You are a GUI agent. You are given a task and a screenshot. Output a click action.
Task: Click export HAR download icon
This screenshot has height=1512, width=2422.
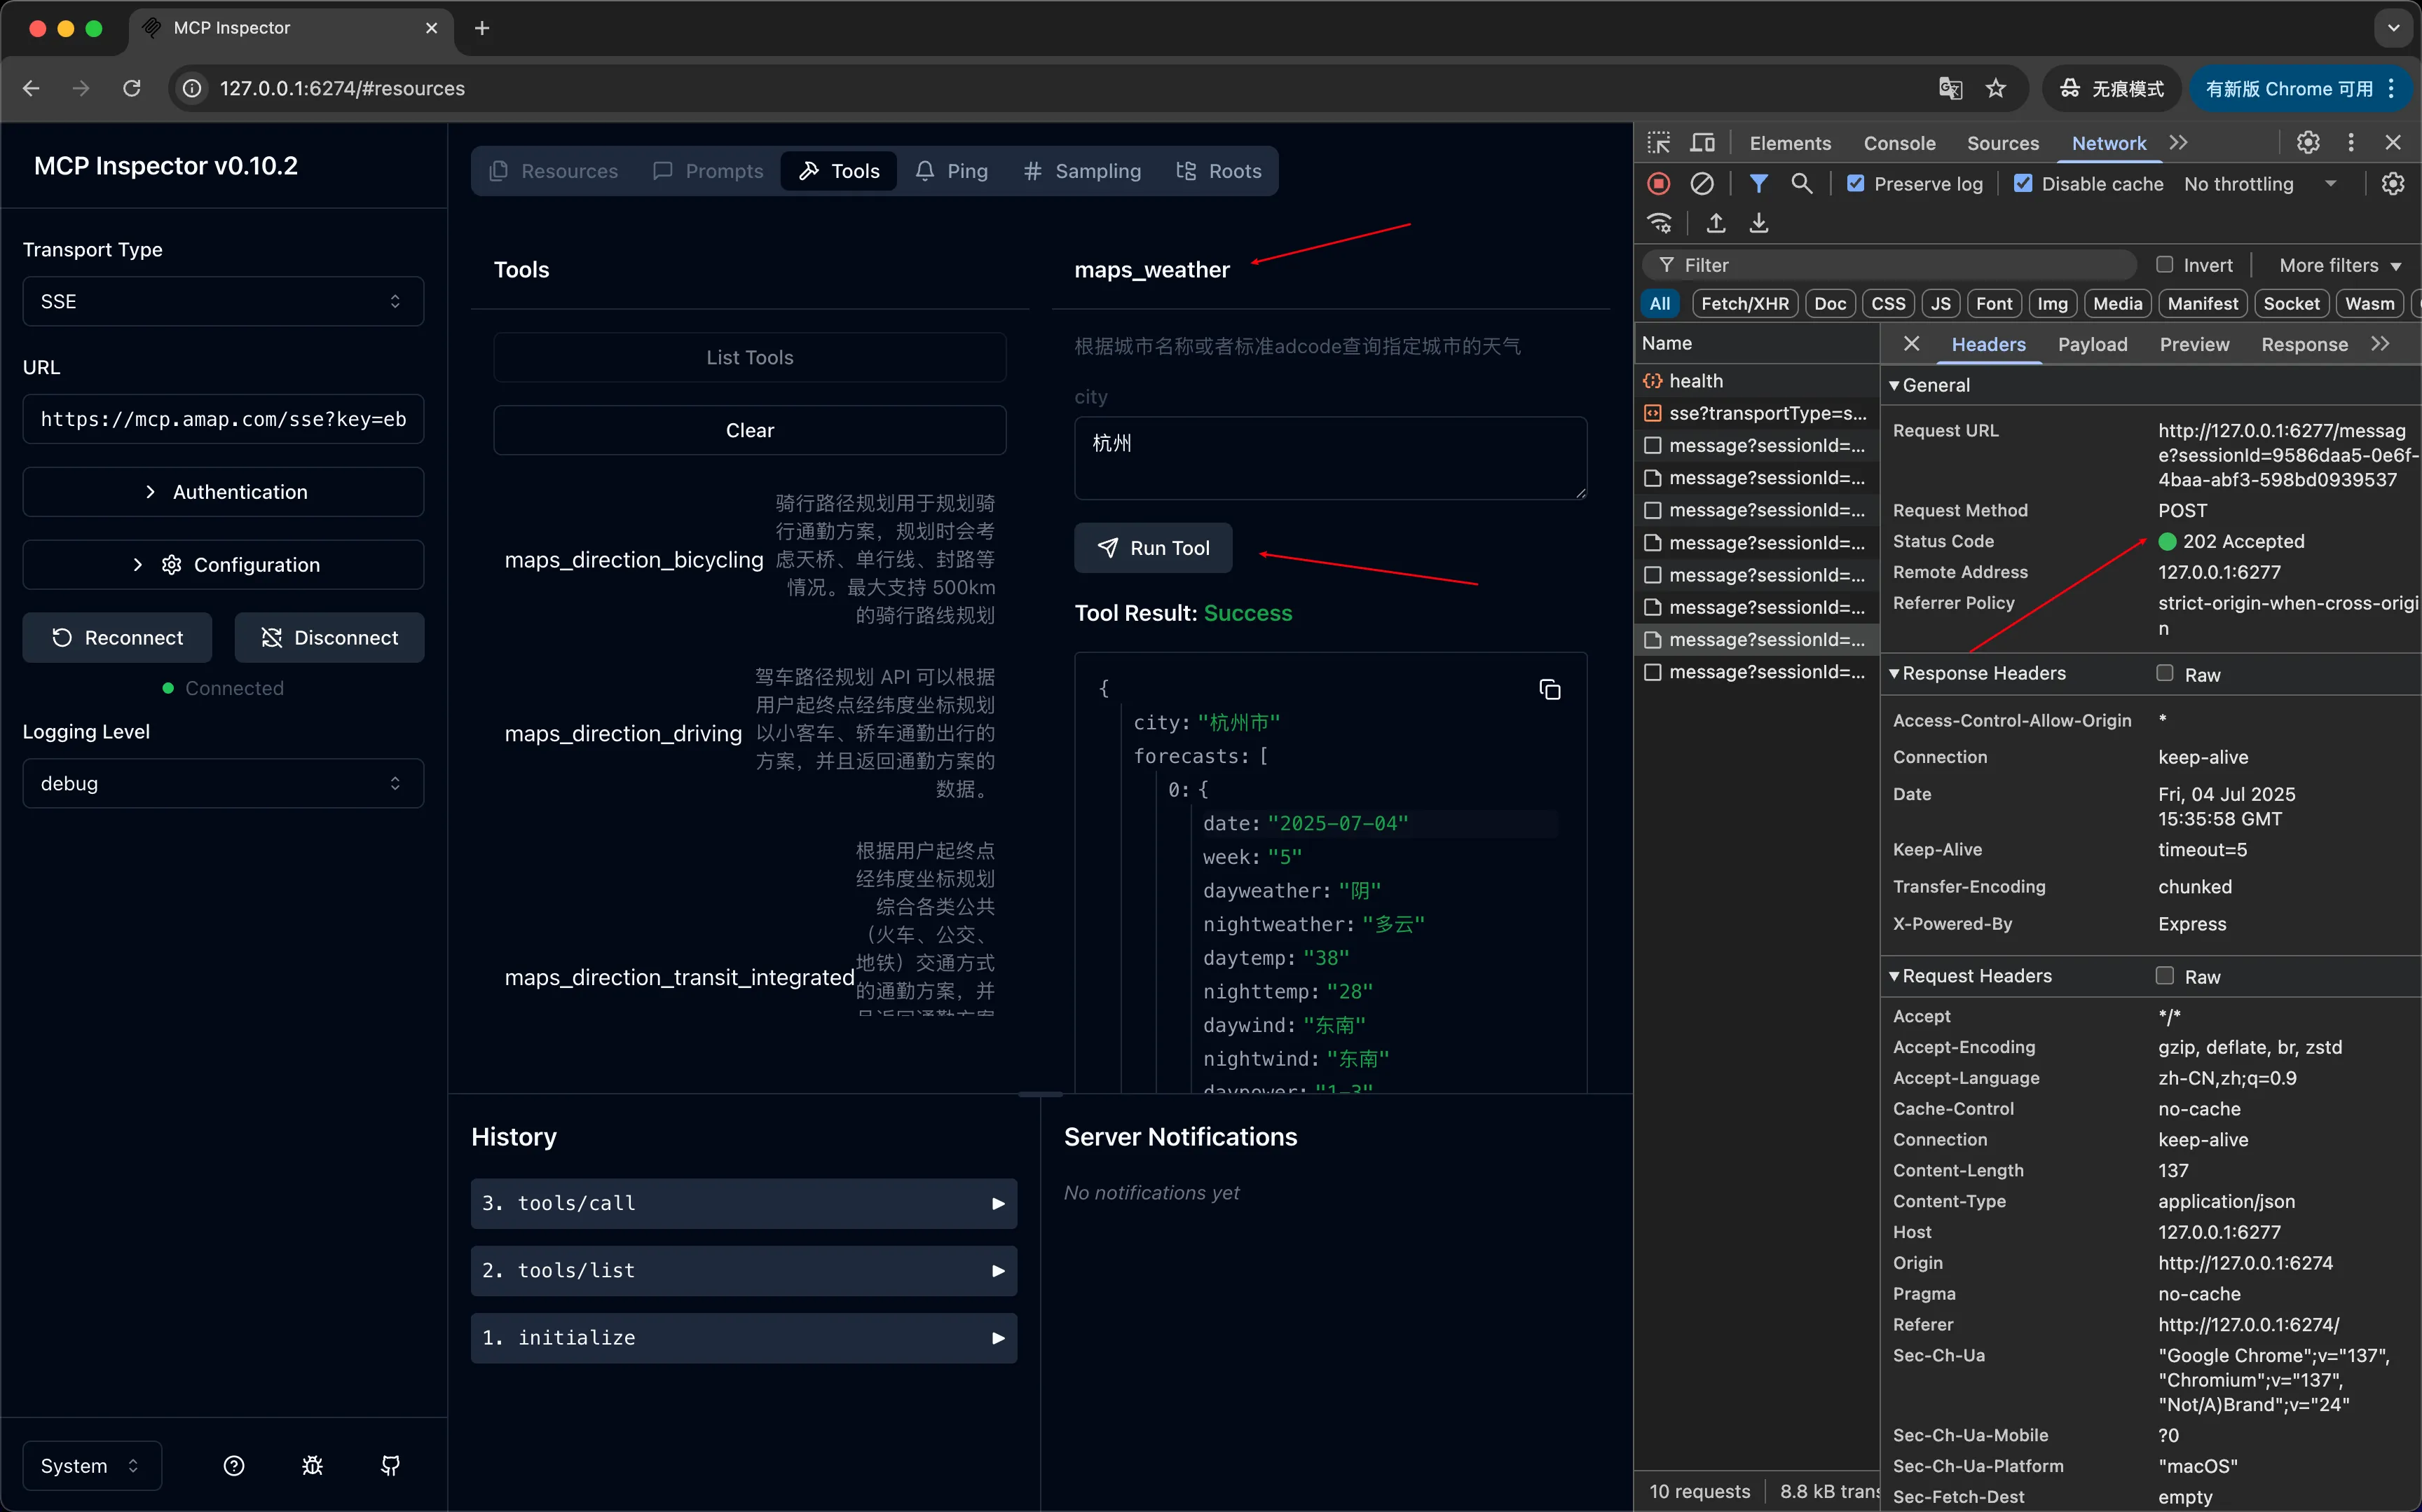click(1759, 223)
